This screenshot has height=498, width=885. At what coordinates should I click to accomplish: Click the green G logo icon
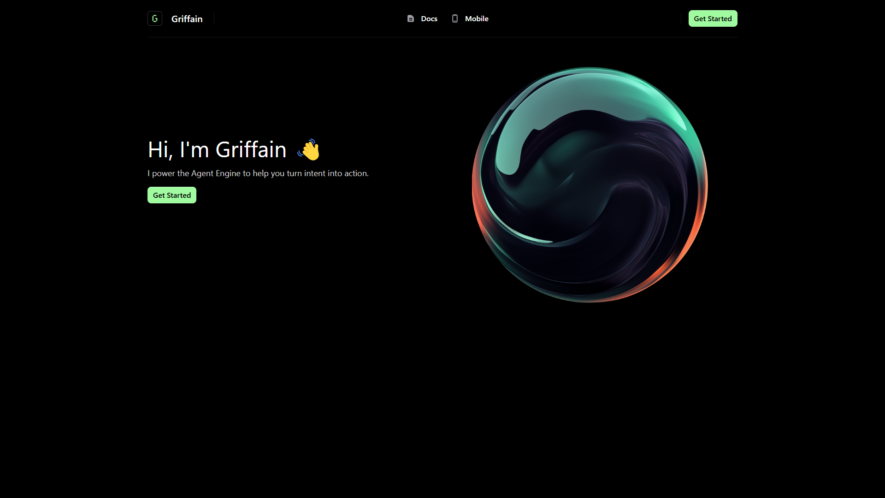point(155,19)
